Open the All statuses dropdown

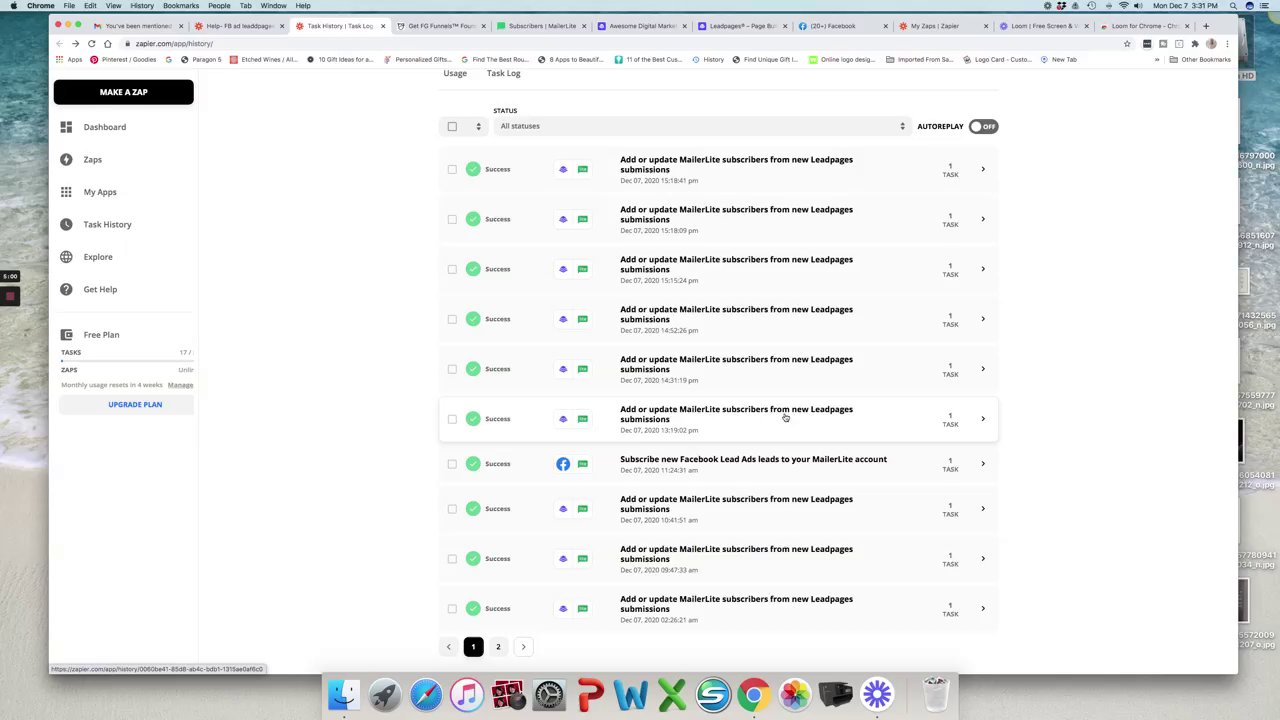click(701, 126)
